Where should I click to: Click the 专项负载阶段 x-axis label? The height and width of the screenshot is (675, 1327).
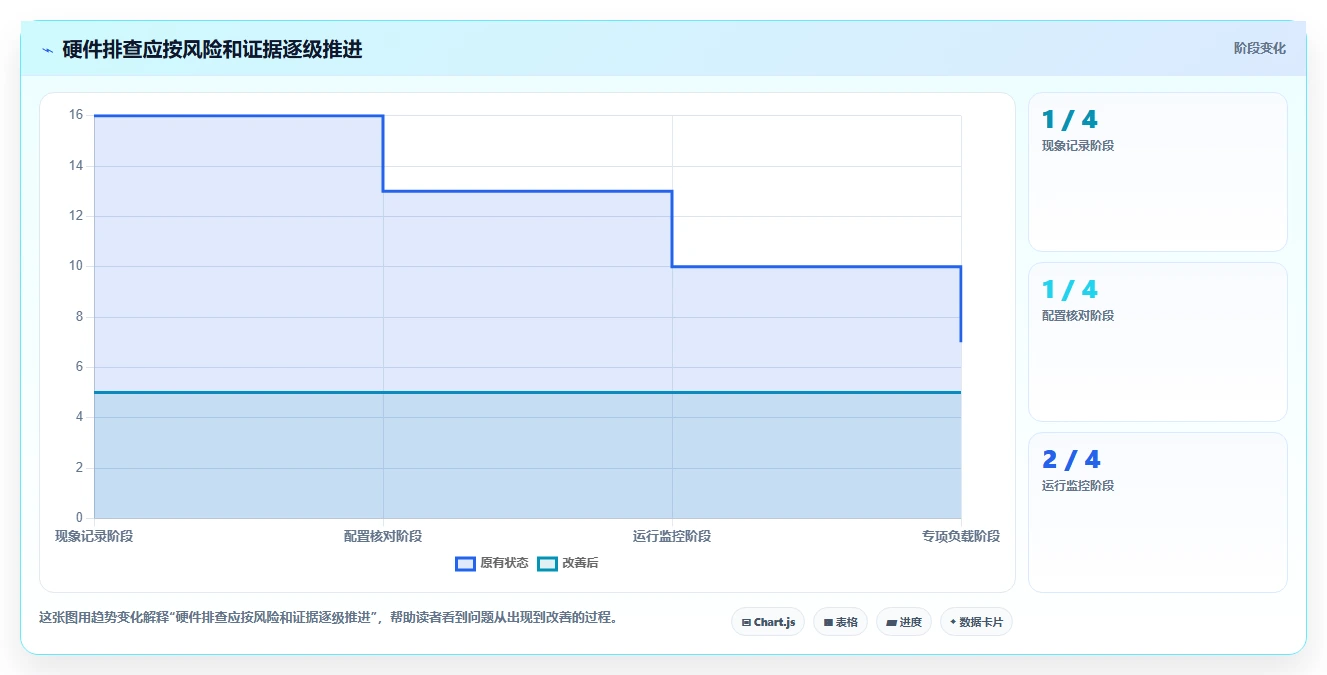961,536
